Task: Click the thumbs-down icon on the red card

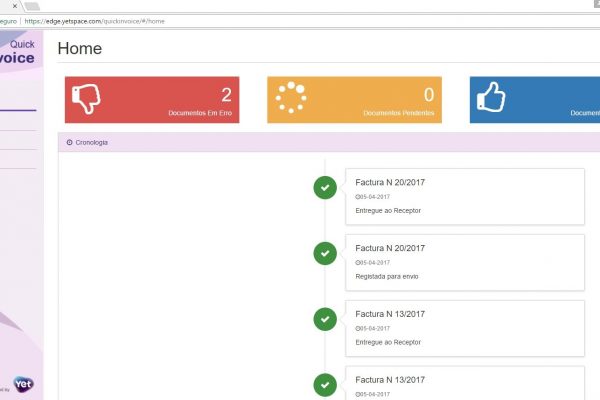Action: tap(85, 98)
